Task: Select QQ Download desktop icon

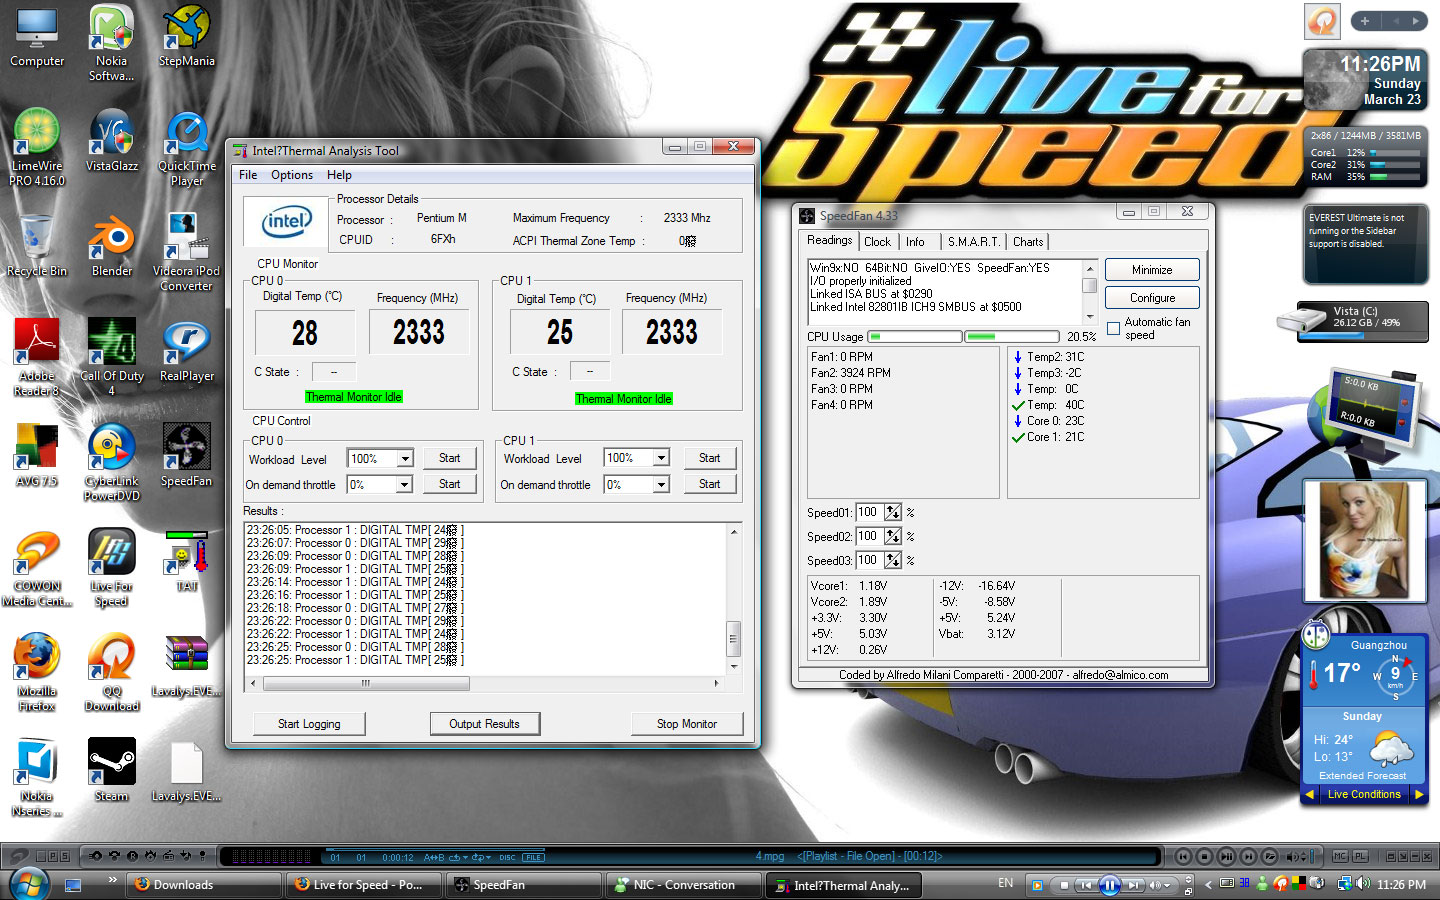Action: [112, 672]
